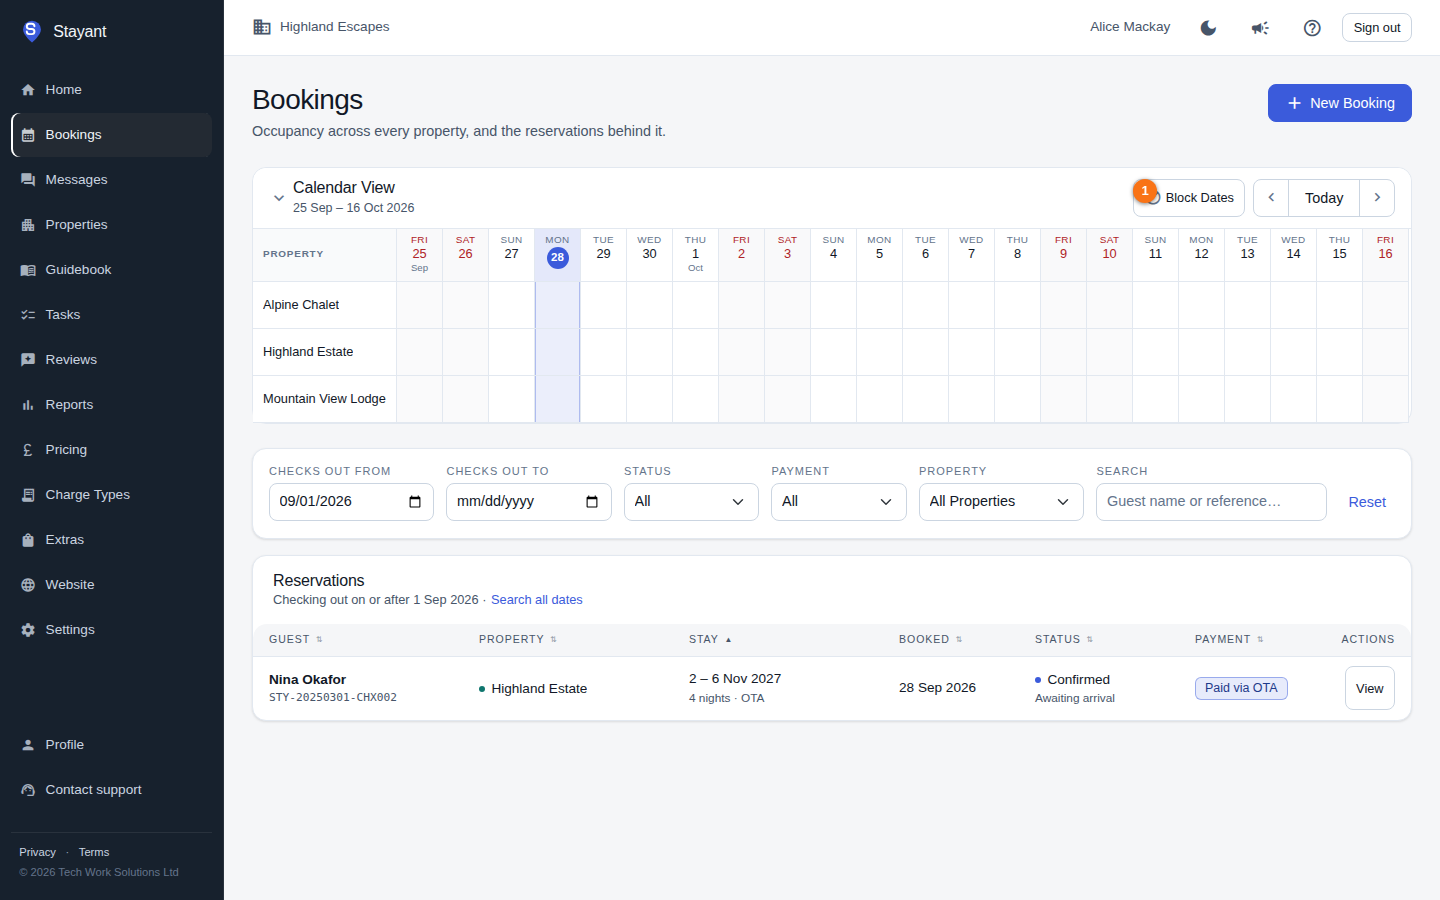The height and width of the screenshot is (900, 1440).
Task: Sort reservations by Stay column
Action: tap(710, 640)
